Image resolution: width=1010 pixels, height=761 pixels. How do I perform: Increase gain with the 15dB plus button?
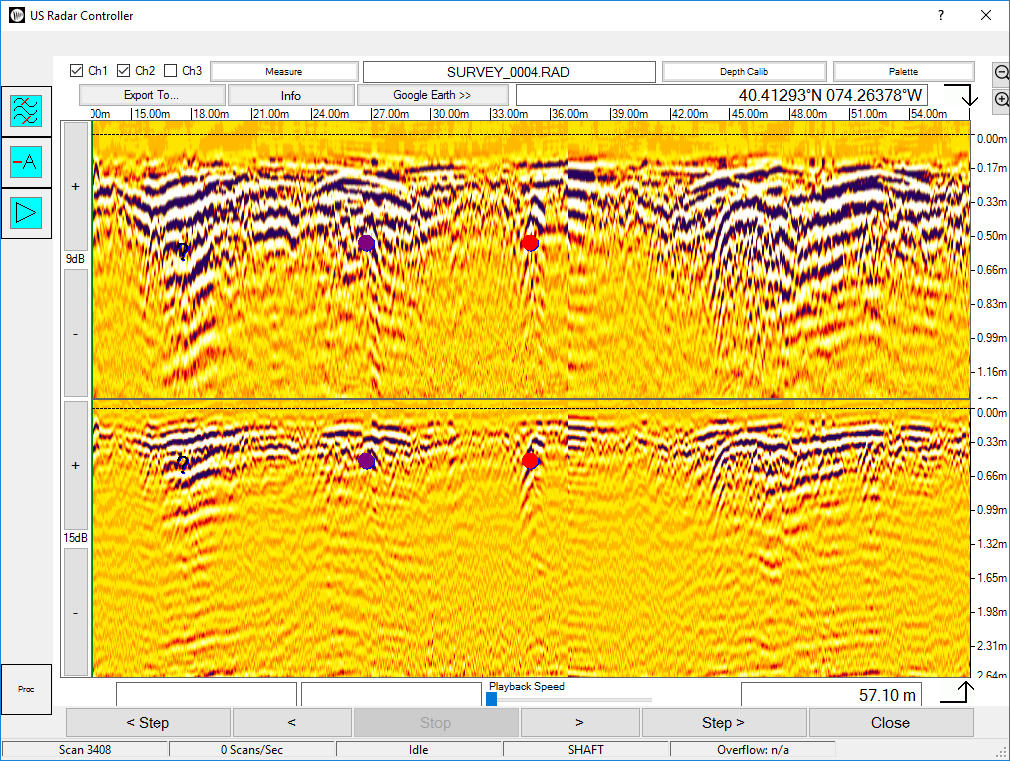click(x=76, y=465)
